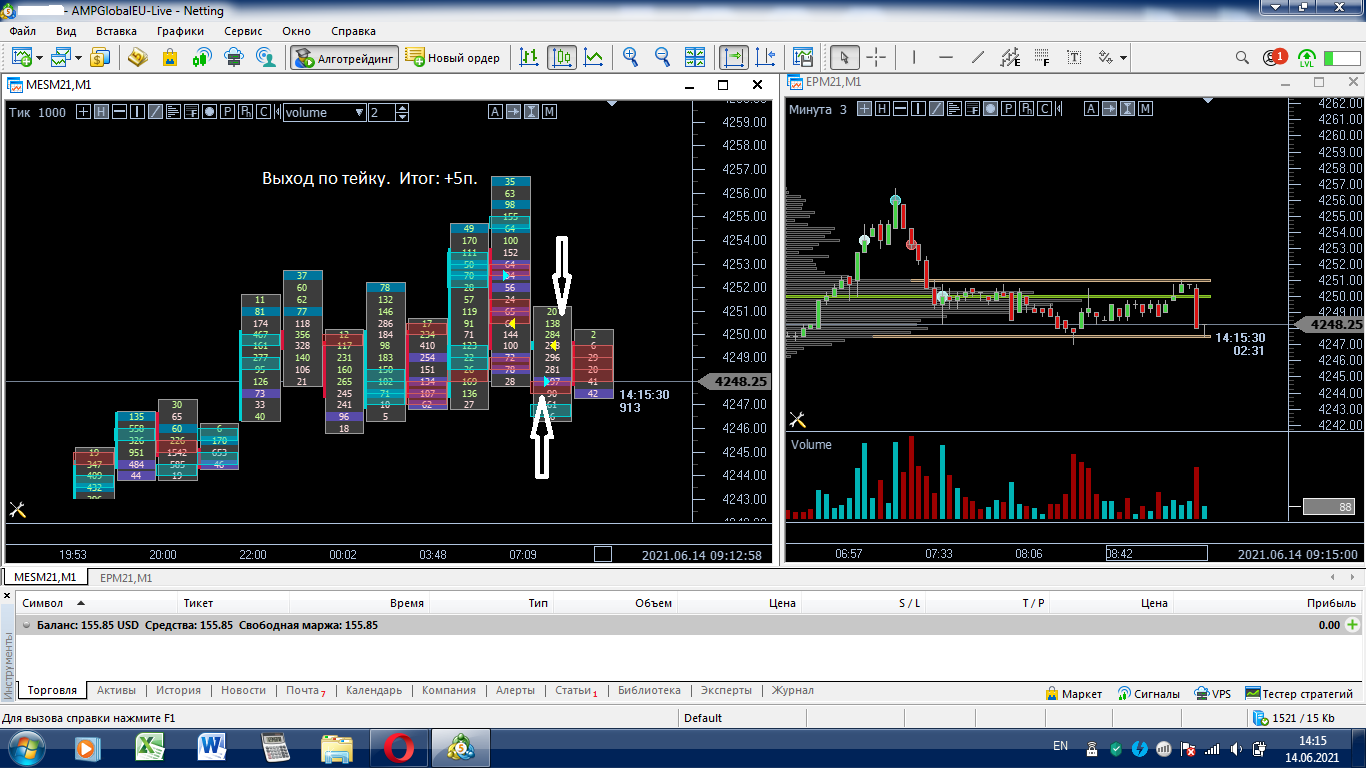
Task: Activate the crosshair cursor
Action: click(876, 57)
